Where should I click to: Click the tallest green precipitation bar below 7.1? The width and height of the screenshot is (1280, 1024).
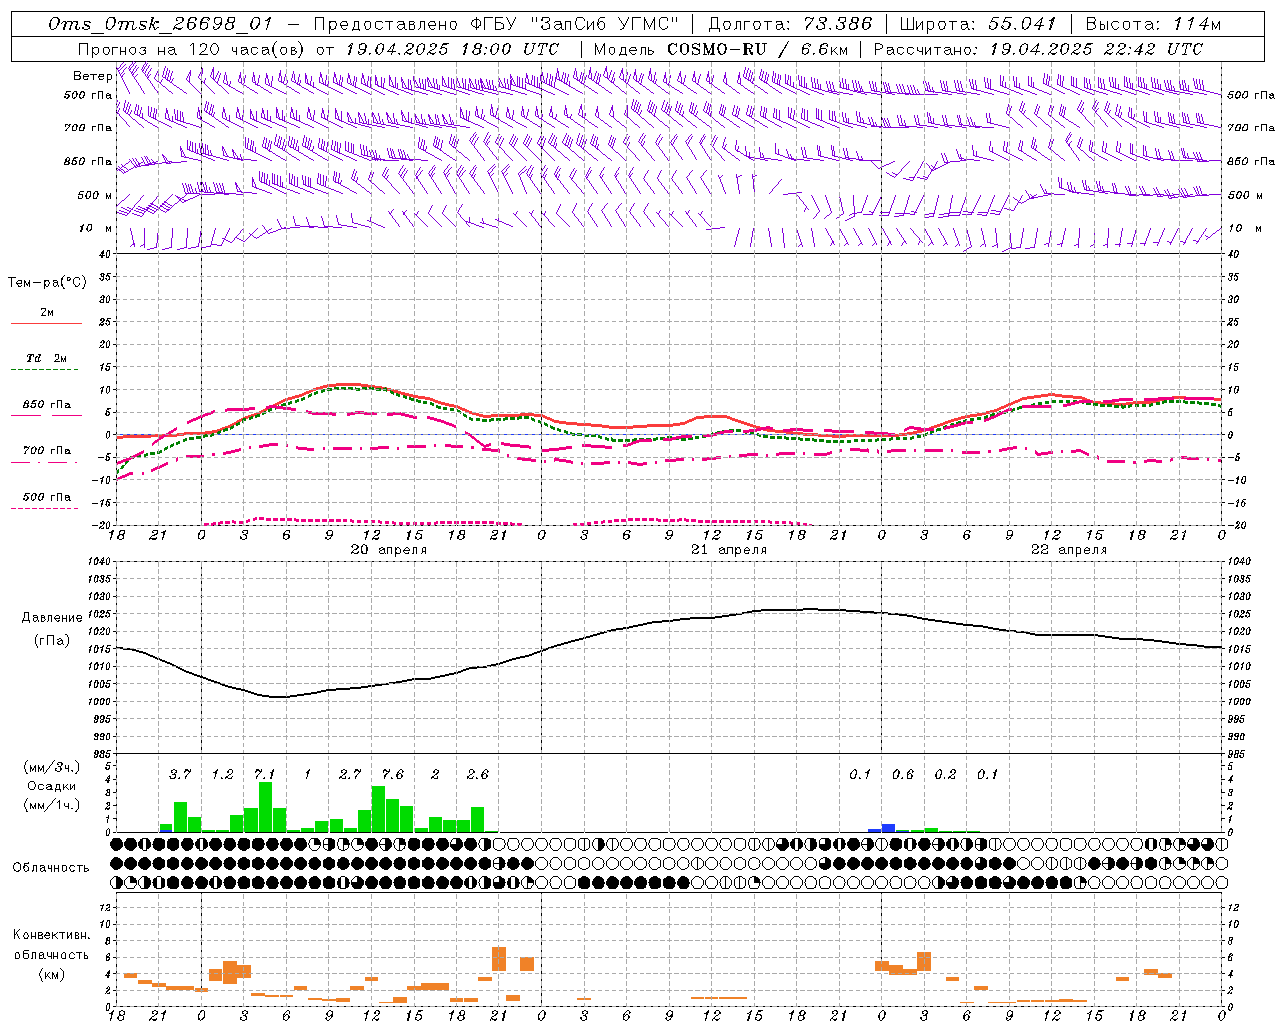point(265,807)
